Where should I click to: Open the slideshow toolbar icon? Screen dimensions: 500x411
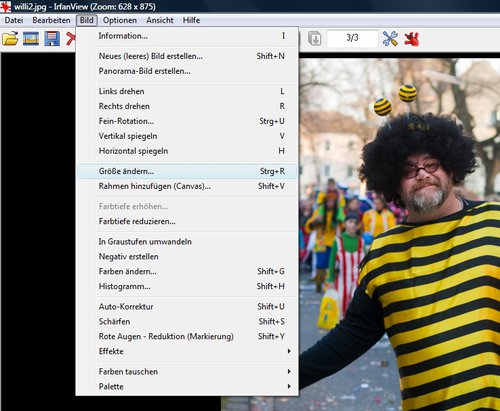pyautogui.click(x=31, y=39)
